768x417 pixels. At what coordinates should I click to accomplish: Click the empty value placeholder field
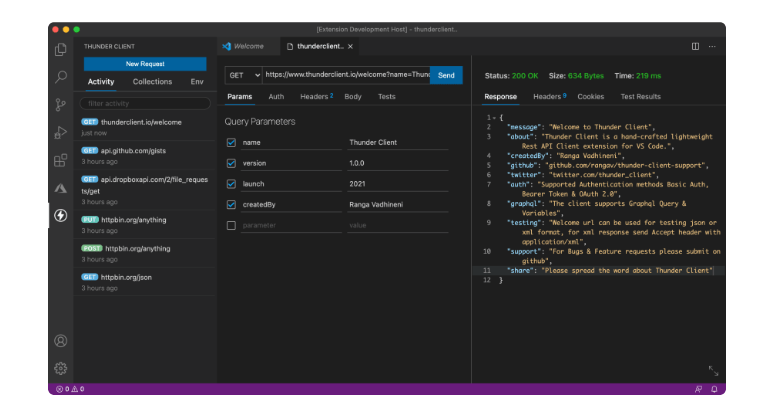398,225
